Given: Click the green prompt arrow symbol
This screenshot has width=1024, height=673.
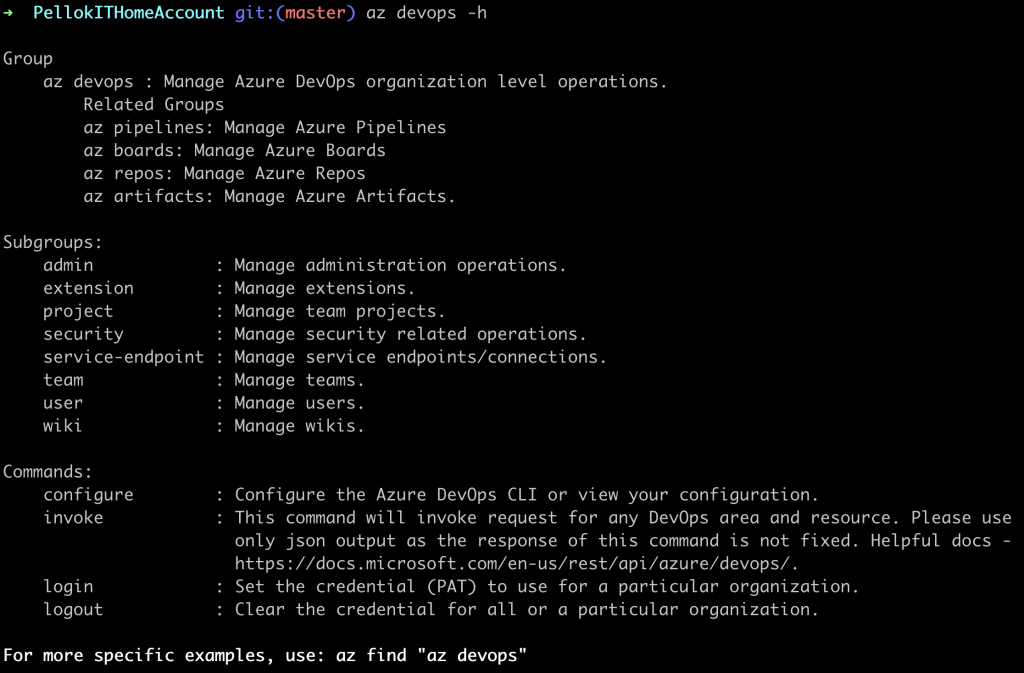Looking at the screenshot, I should coord(8,12).
